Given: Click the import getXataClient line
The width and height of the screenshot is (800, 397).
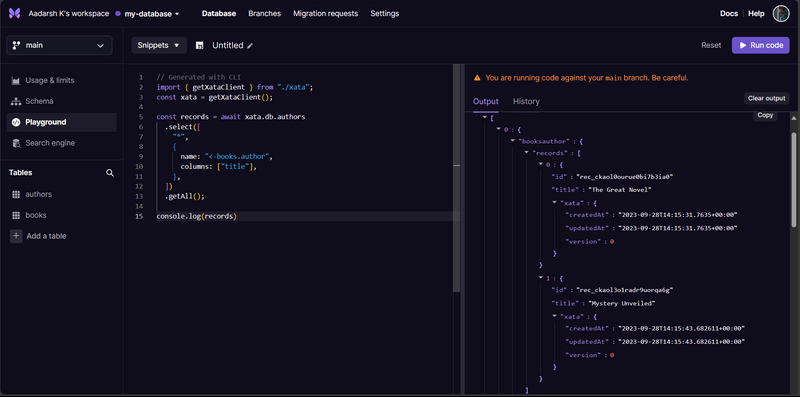Looking at the screenshot, I should tap(235, 87).
